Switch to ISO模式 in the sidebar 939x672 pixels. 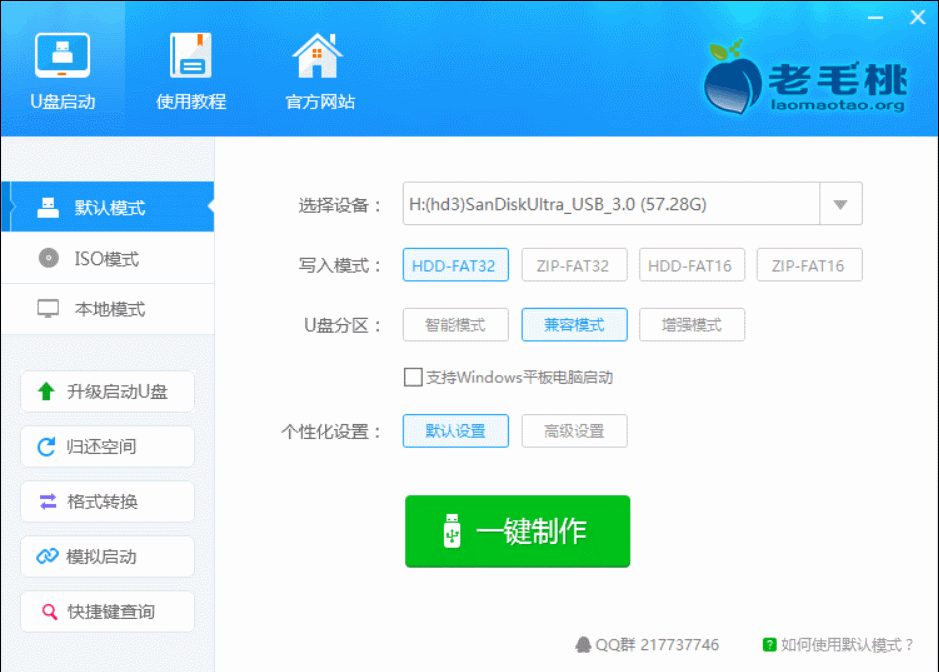point(106,257)
